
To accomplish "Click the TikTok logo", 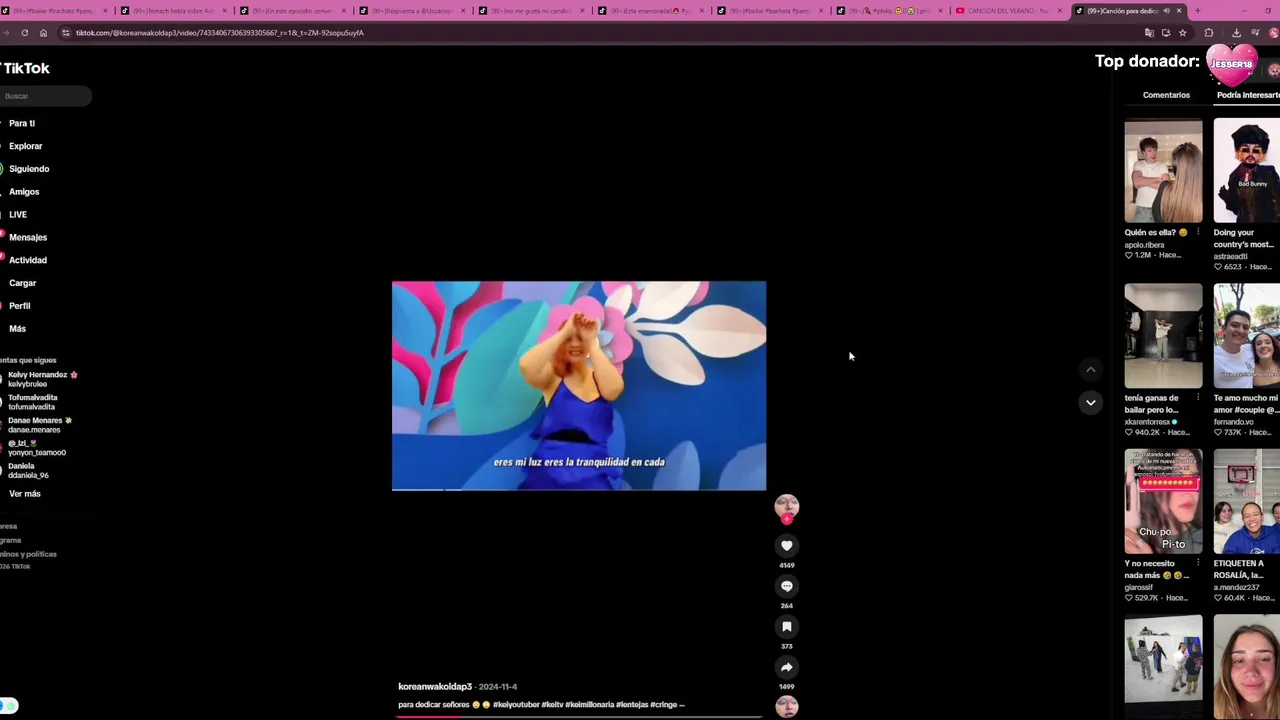I will (25, 68).
